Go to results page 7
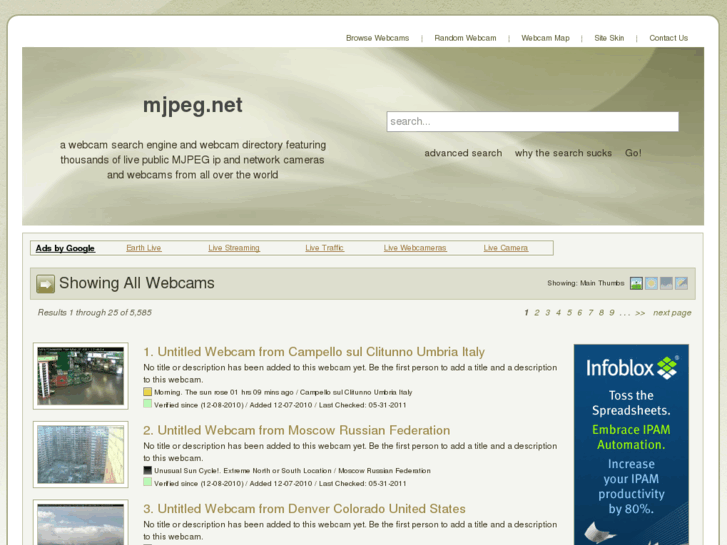Screen dimensions: 727x545 (591, 313)
